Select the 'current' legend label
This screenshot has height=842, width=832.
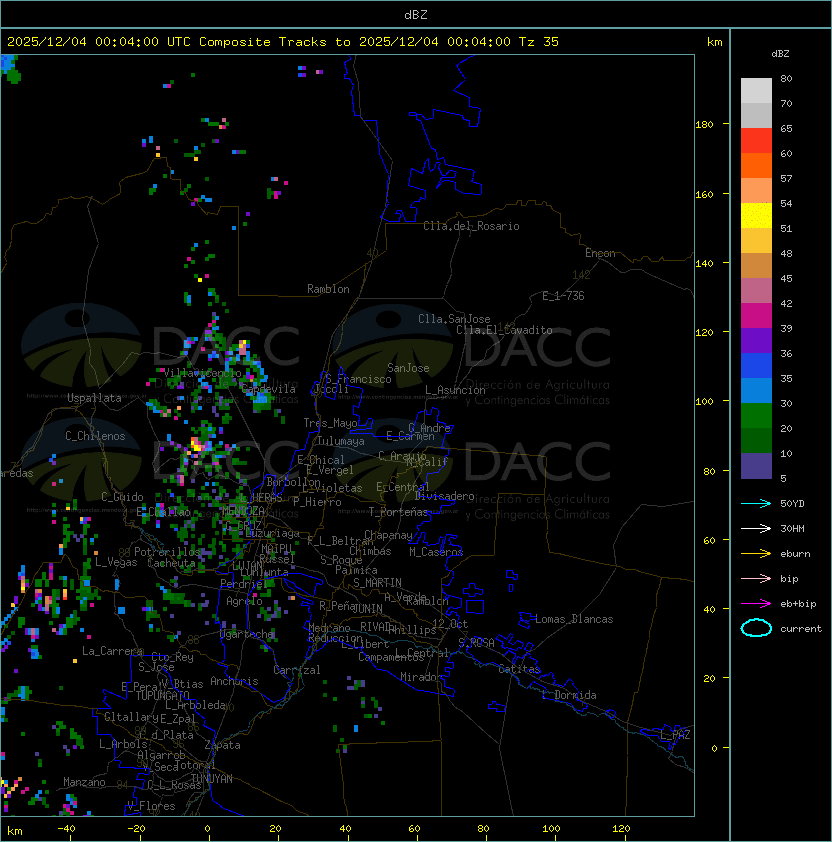tap(801, 629)
